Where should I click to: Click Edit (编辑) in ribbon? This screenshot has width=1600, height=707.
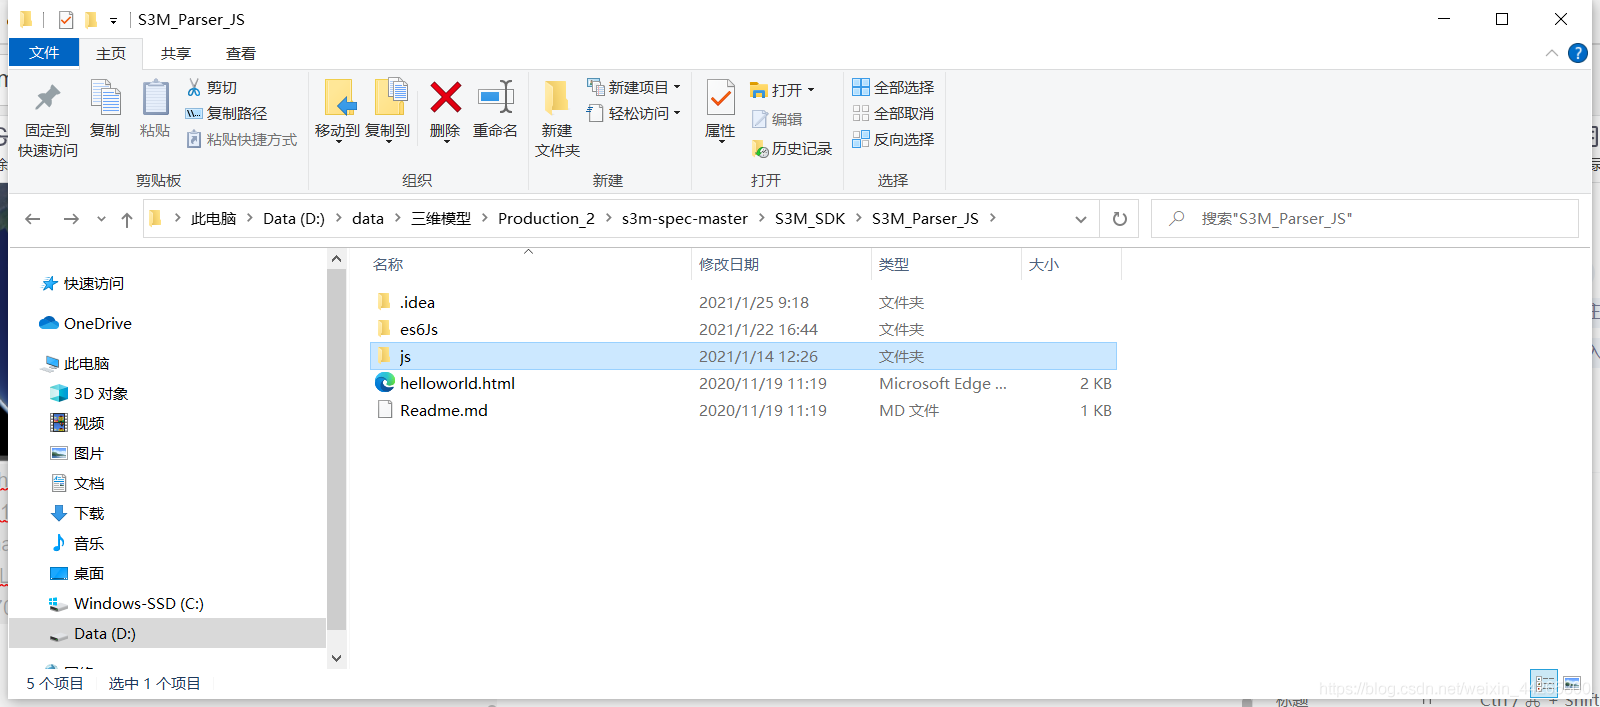click(x=777, y=119)
